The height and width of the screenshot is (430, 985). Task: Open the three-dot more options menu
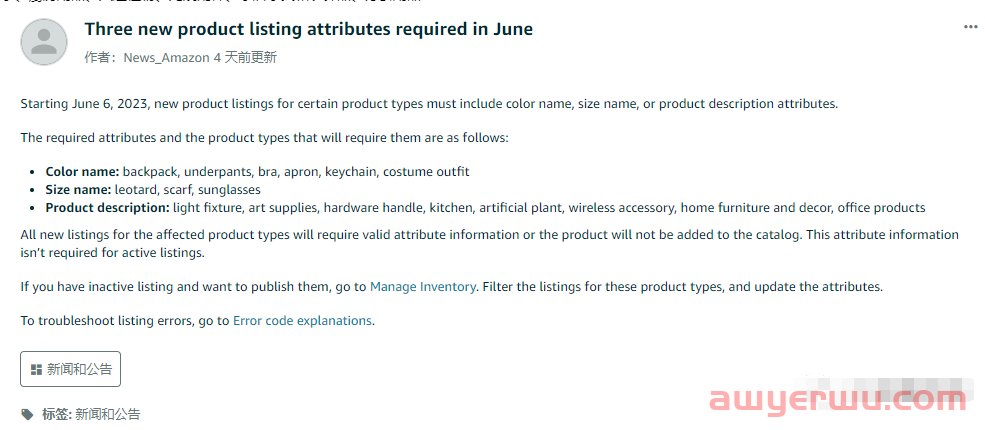pyautogui.click(x=971, y=27)
